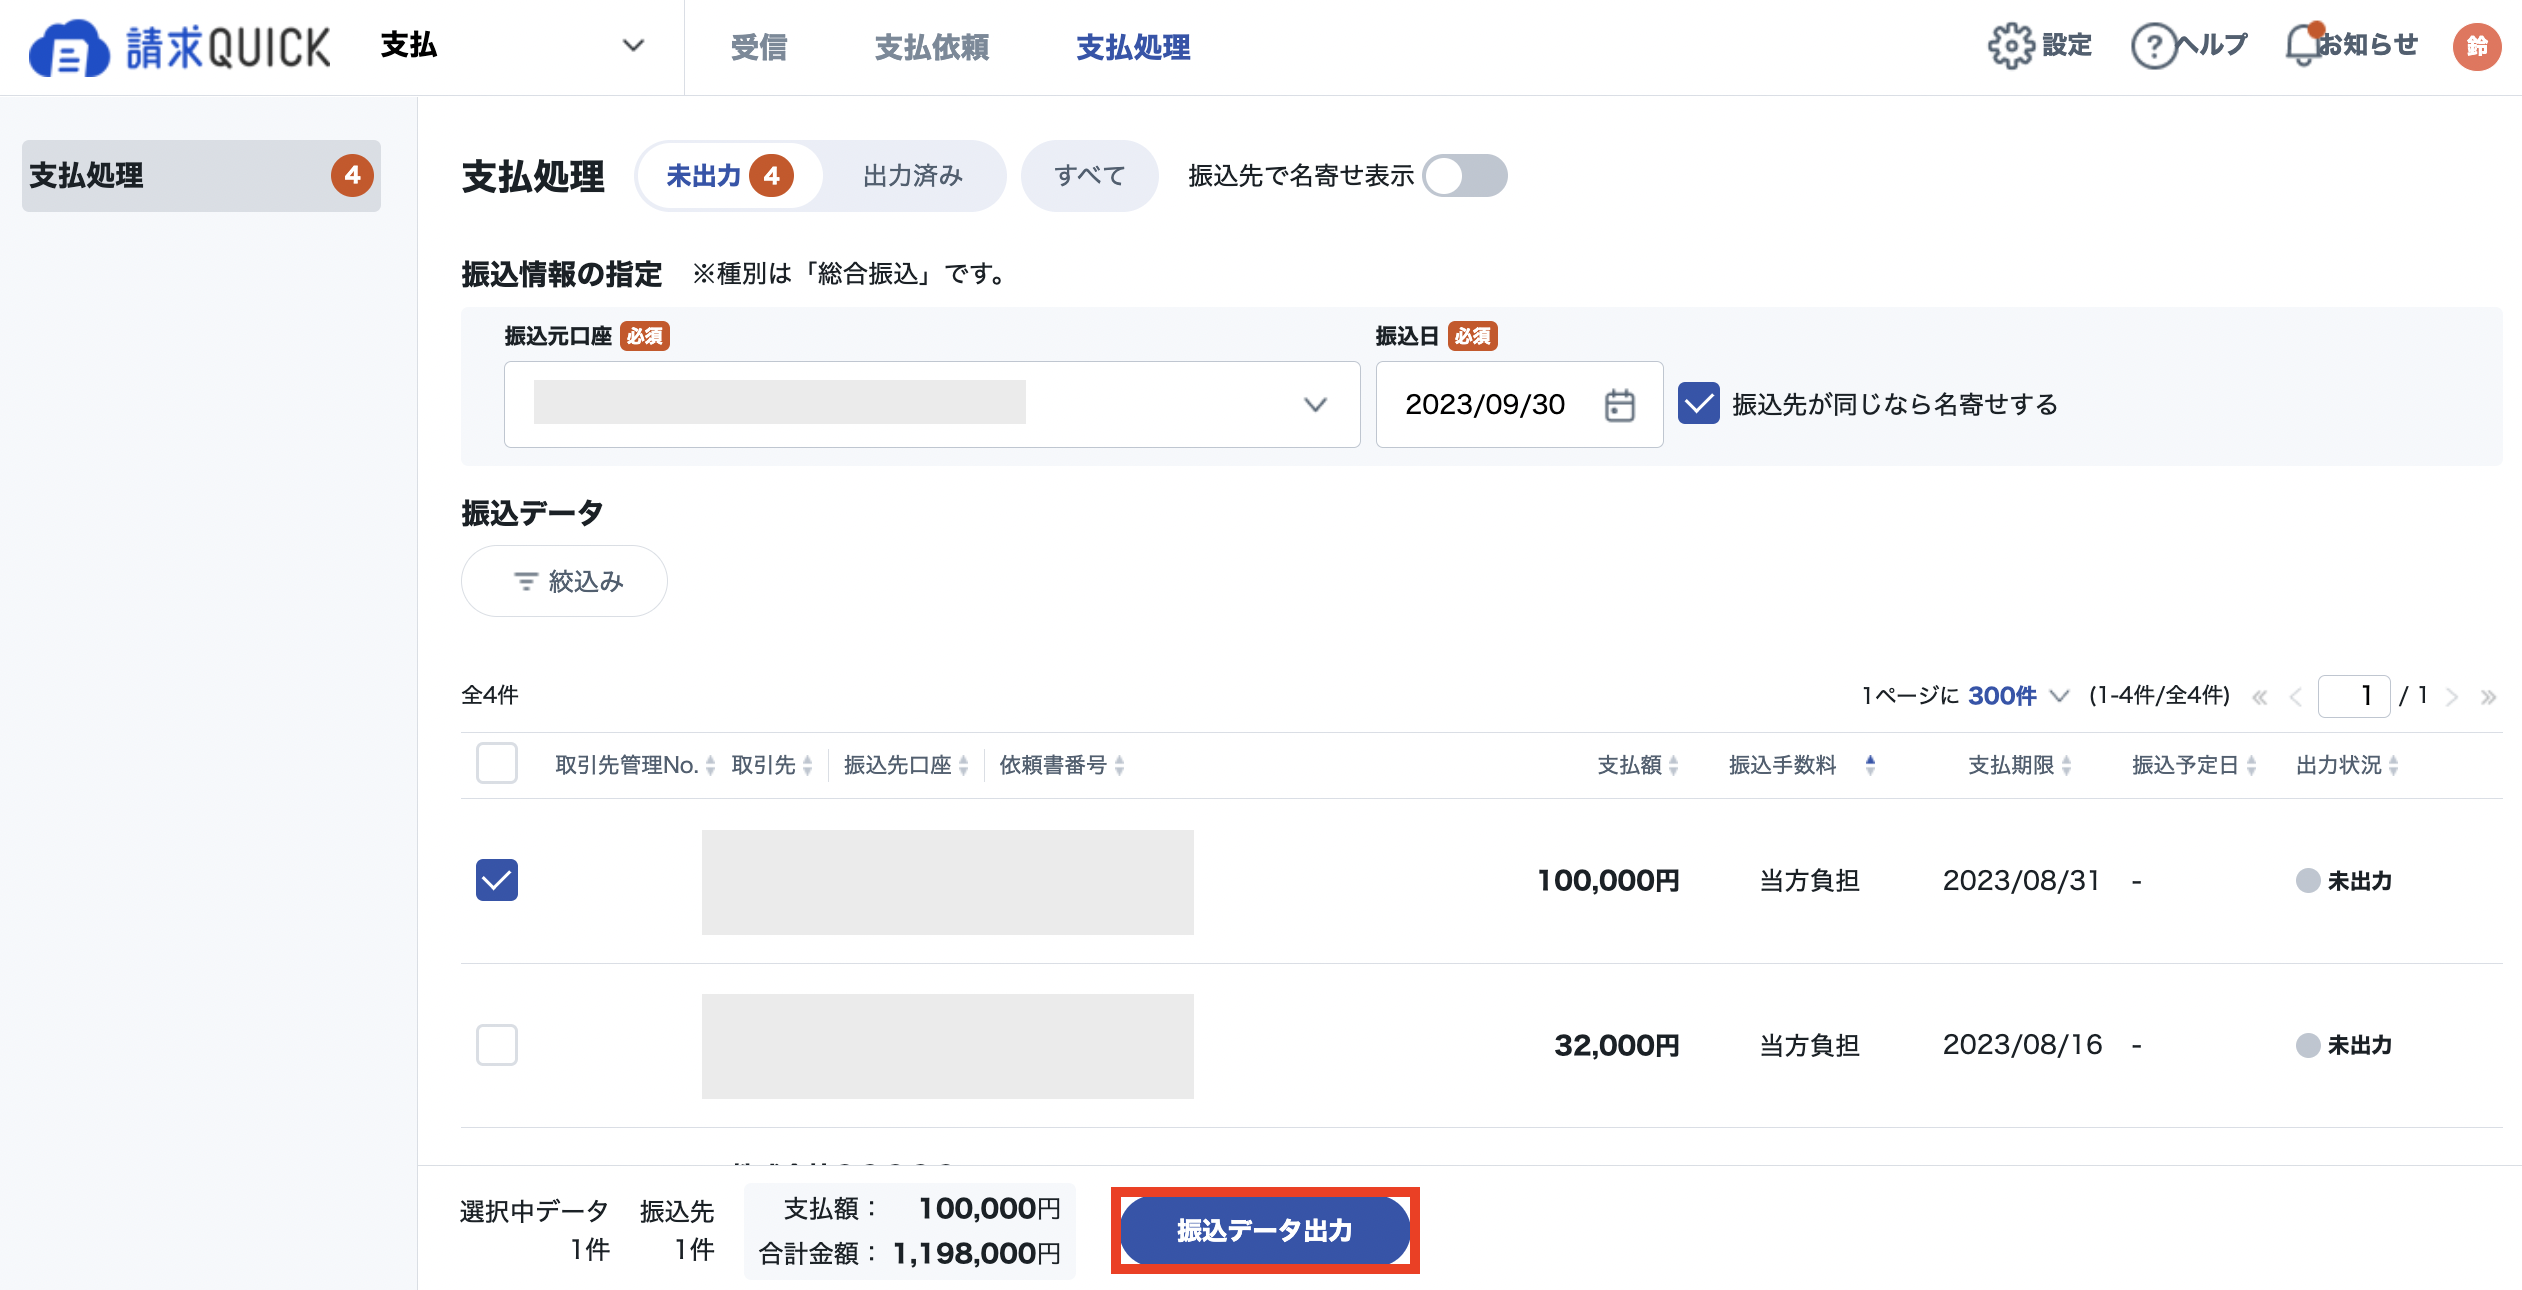Sort by 振込手数料 column arrows
Image resolution: width=2522 pixels, height=1290 pixels.
coord(1870,765)
